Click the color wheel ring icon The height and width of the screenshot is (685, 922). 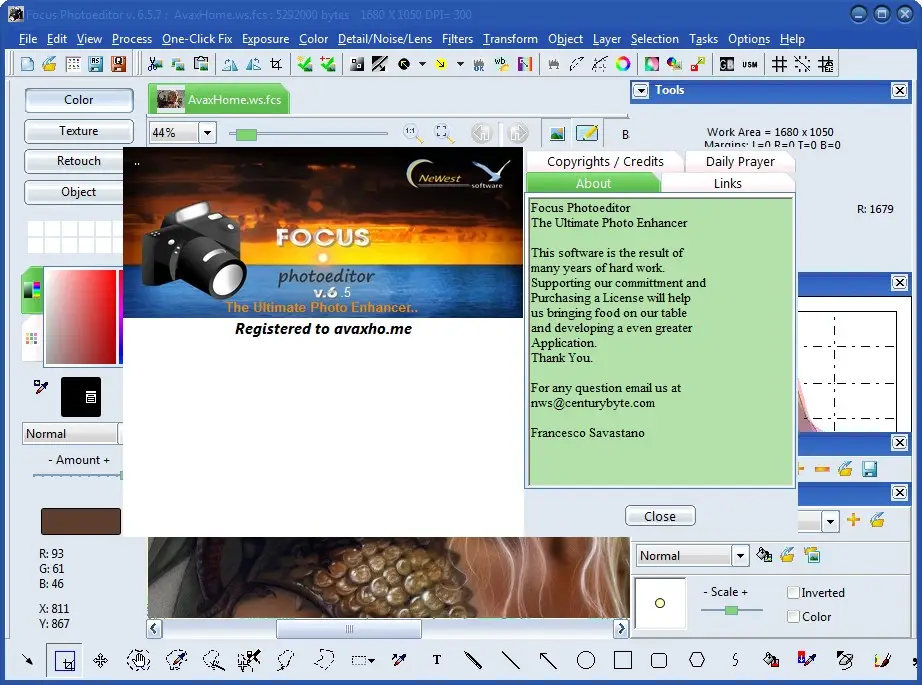(623, 64)
